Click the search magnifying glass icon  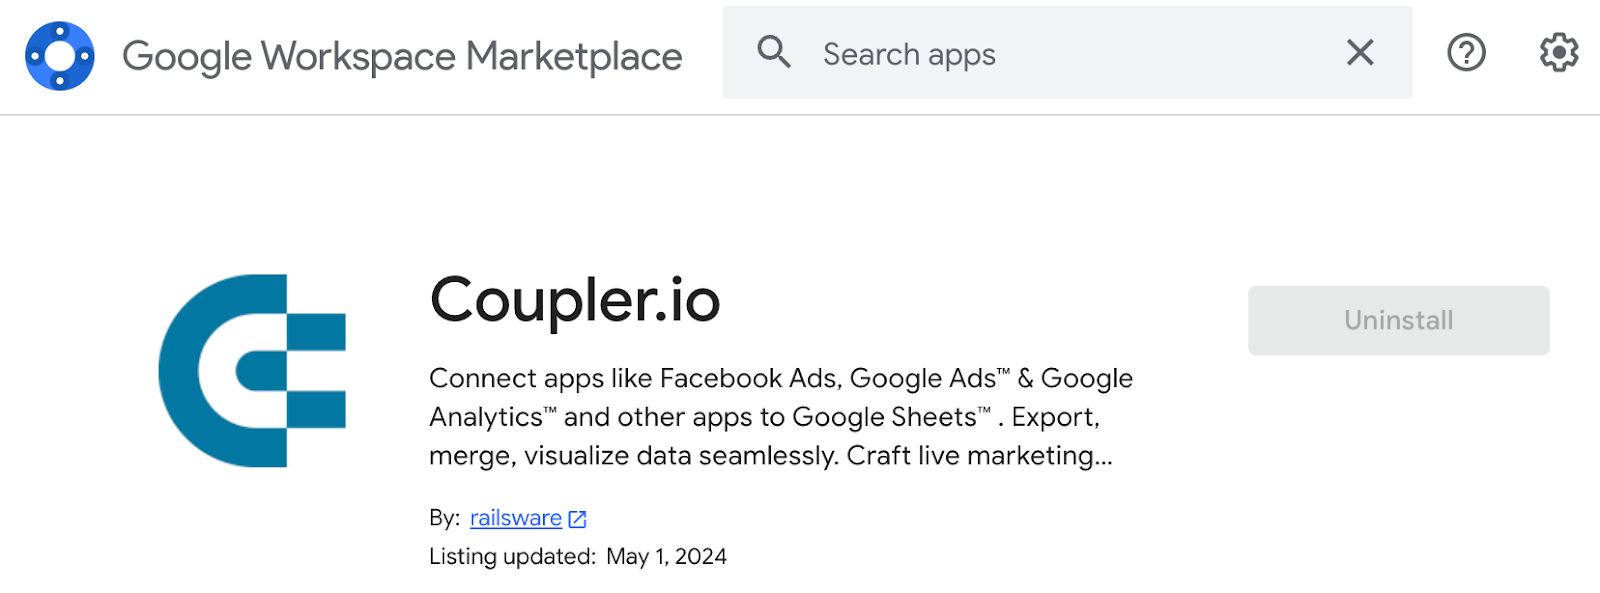774,52
